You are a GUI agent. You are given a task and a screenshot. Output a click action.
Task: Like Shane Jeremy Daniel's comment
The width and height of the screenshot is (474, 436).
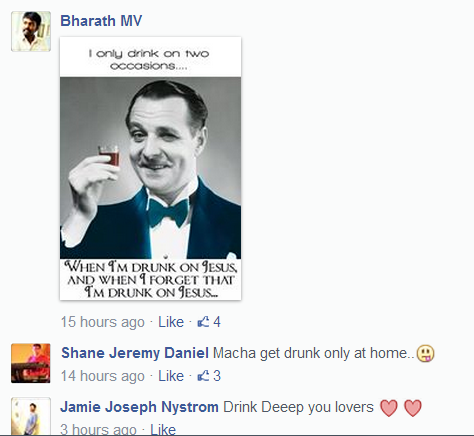pyautogui.click(x=171, y=376)
